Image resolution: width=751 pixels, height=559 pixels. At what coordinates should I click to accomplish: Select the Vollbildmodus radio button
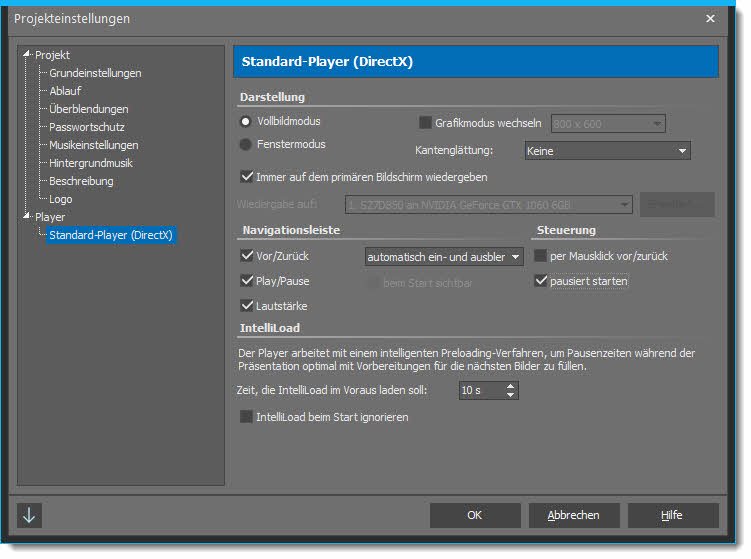point(246,121)
